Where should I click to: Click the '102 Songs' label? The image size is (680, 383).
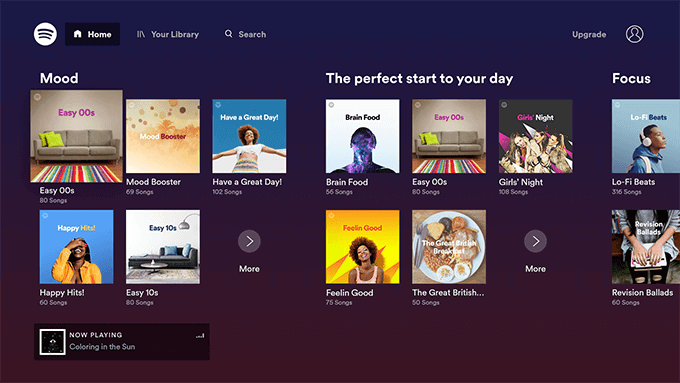pos(227,192)
